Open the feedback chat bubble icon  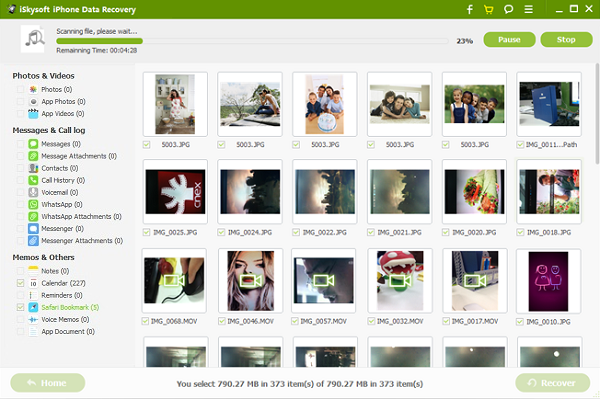509,9
